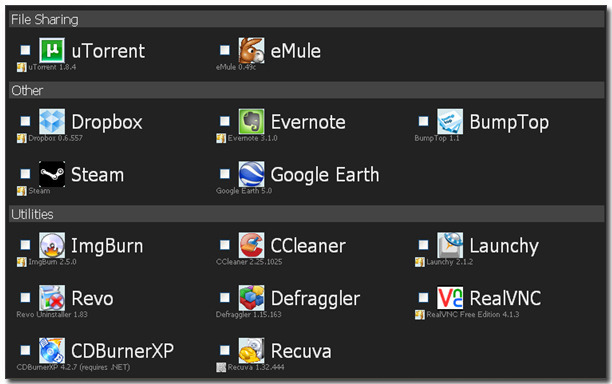Click the 'Google Earth 5.0' caption
The image size is (612, 384).
point(244,191)
